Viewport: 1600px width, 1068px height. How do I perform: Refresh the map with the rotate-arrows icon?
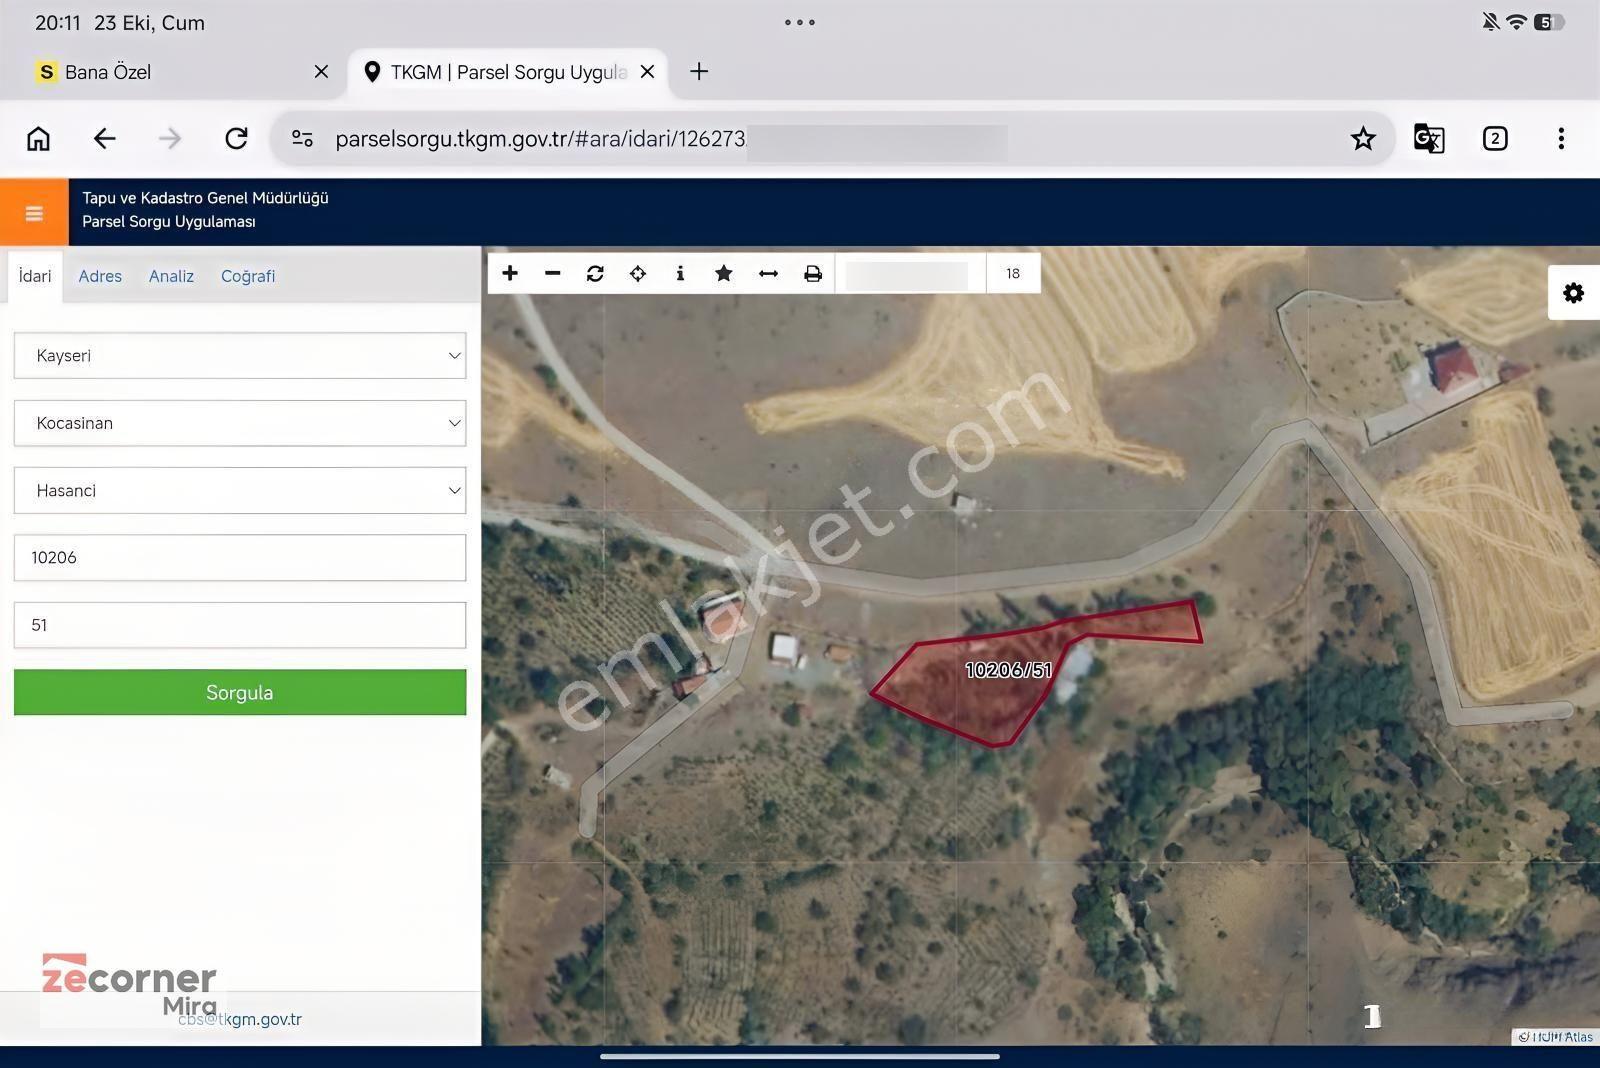(x=595, y=273)
